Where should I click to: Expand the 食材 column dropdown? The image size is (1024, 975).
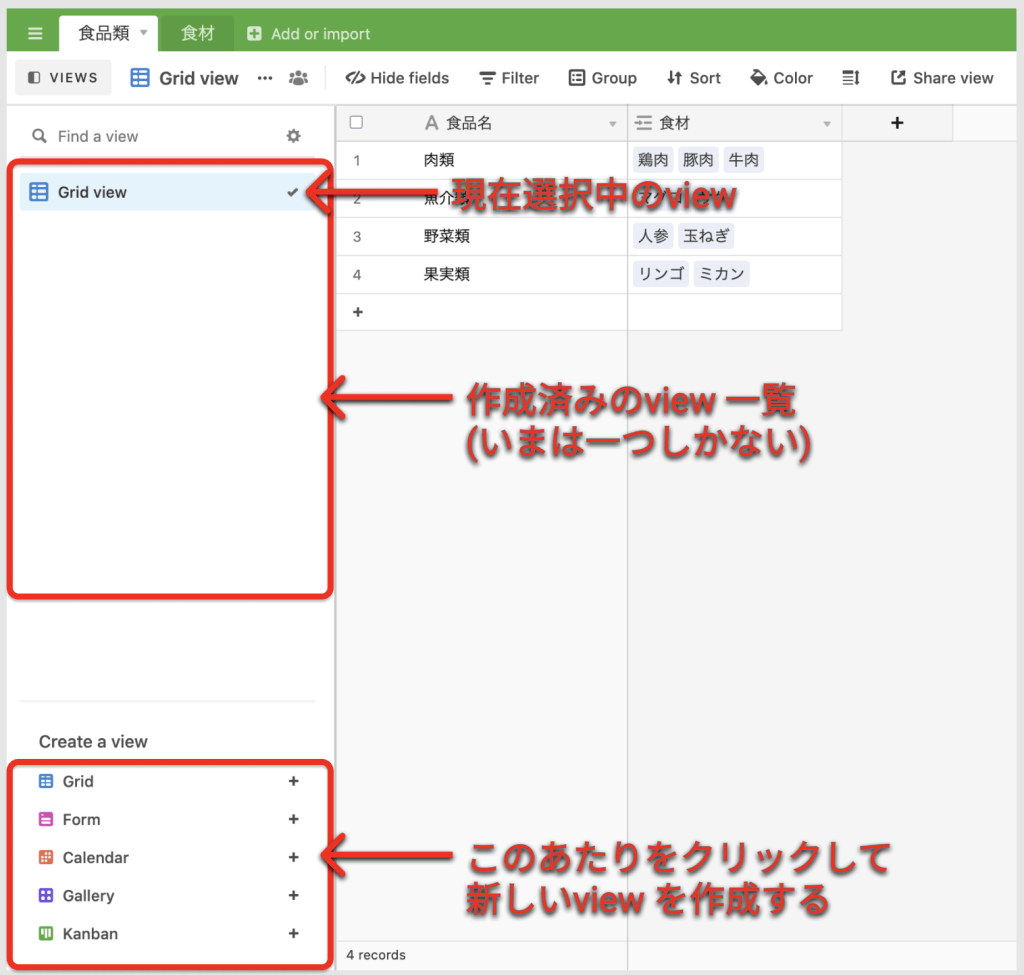[x=827, y=124]
